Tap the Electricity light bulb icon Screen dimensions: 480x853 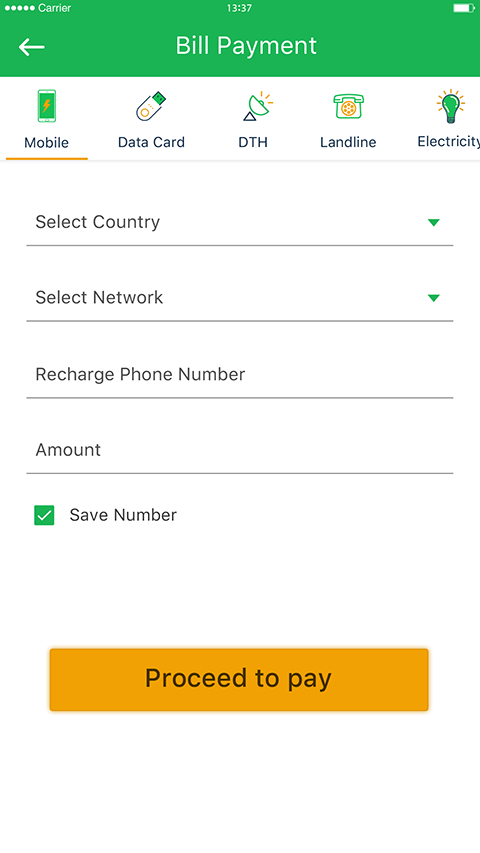[x=450, y=107]
